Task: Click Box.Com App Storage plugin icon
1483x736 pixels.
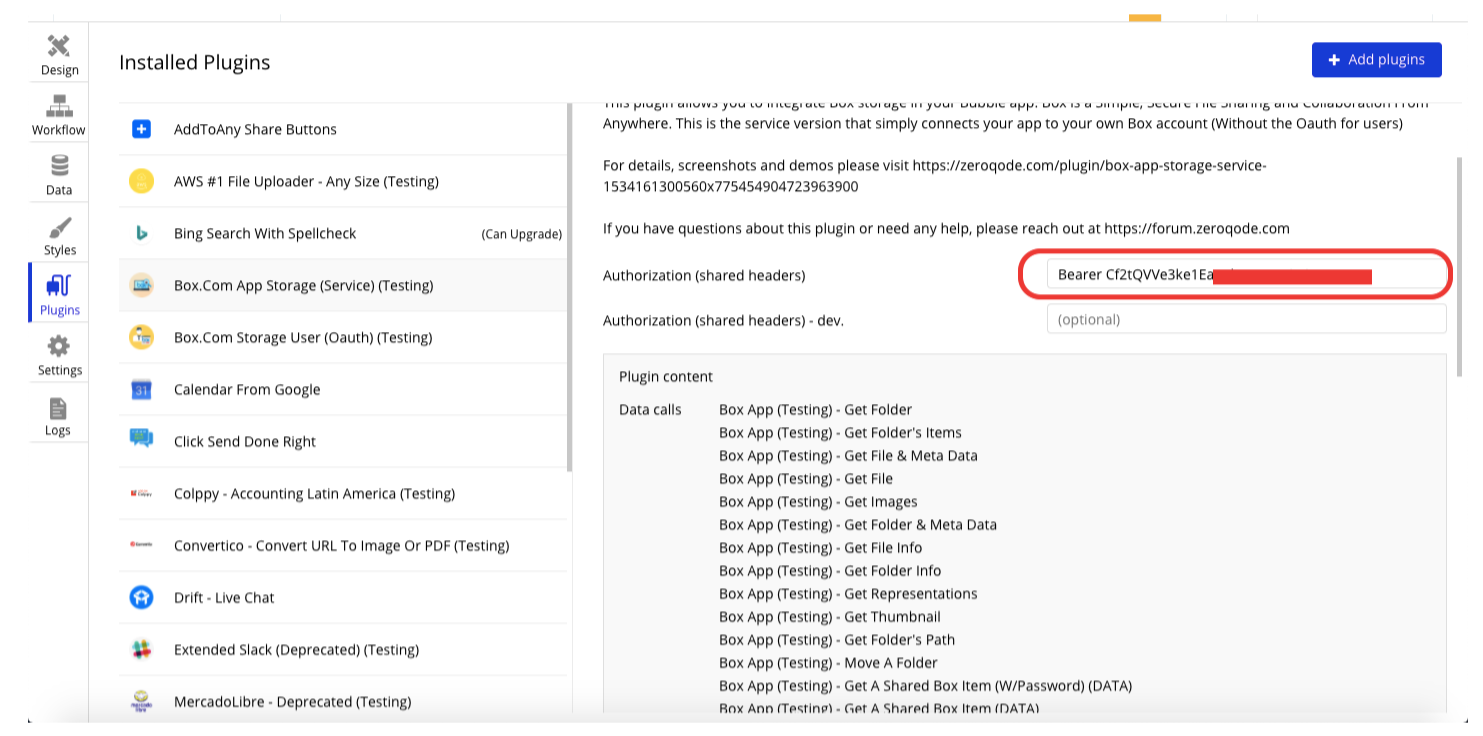Action: (x=141, y=285)
